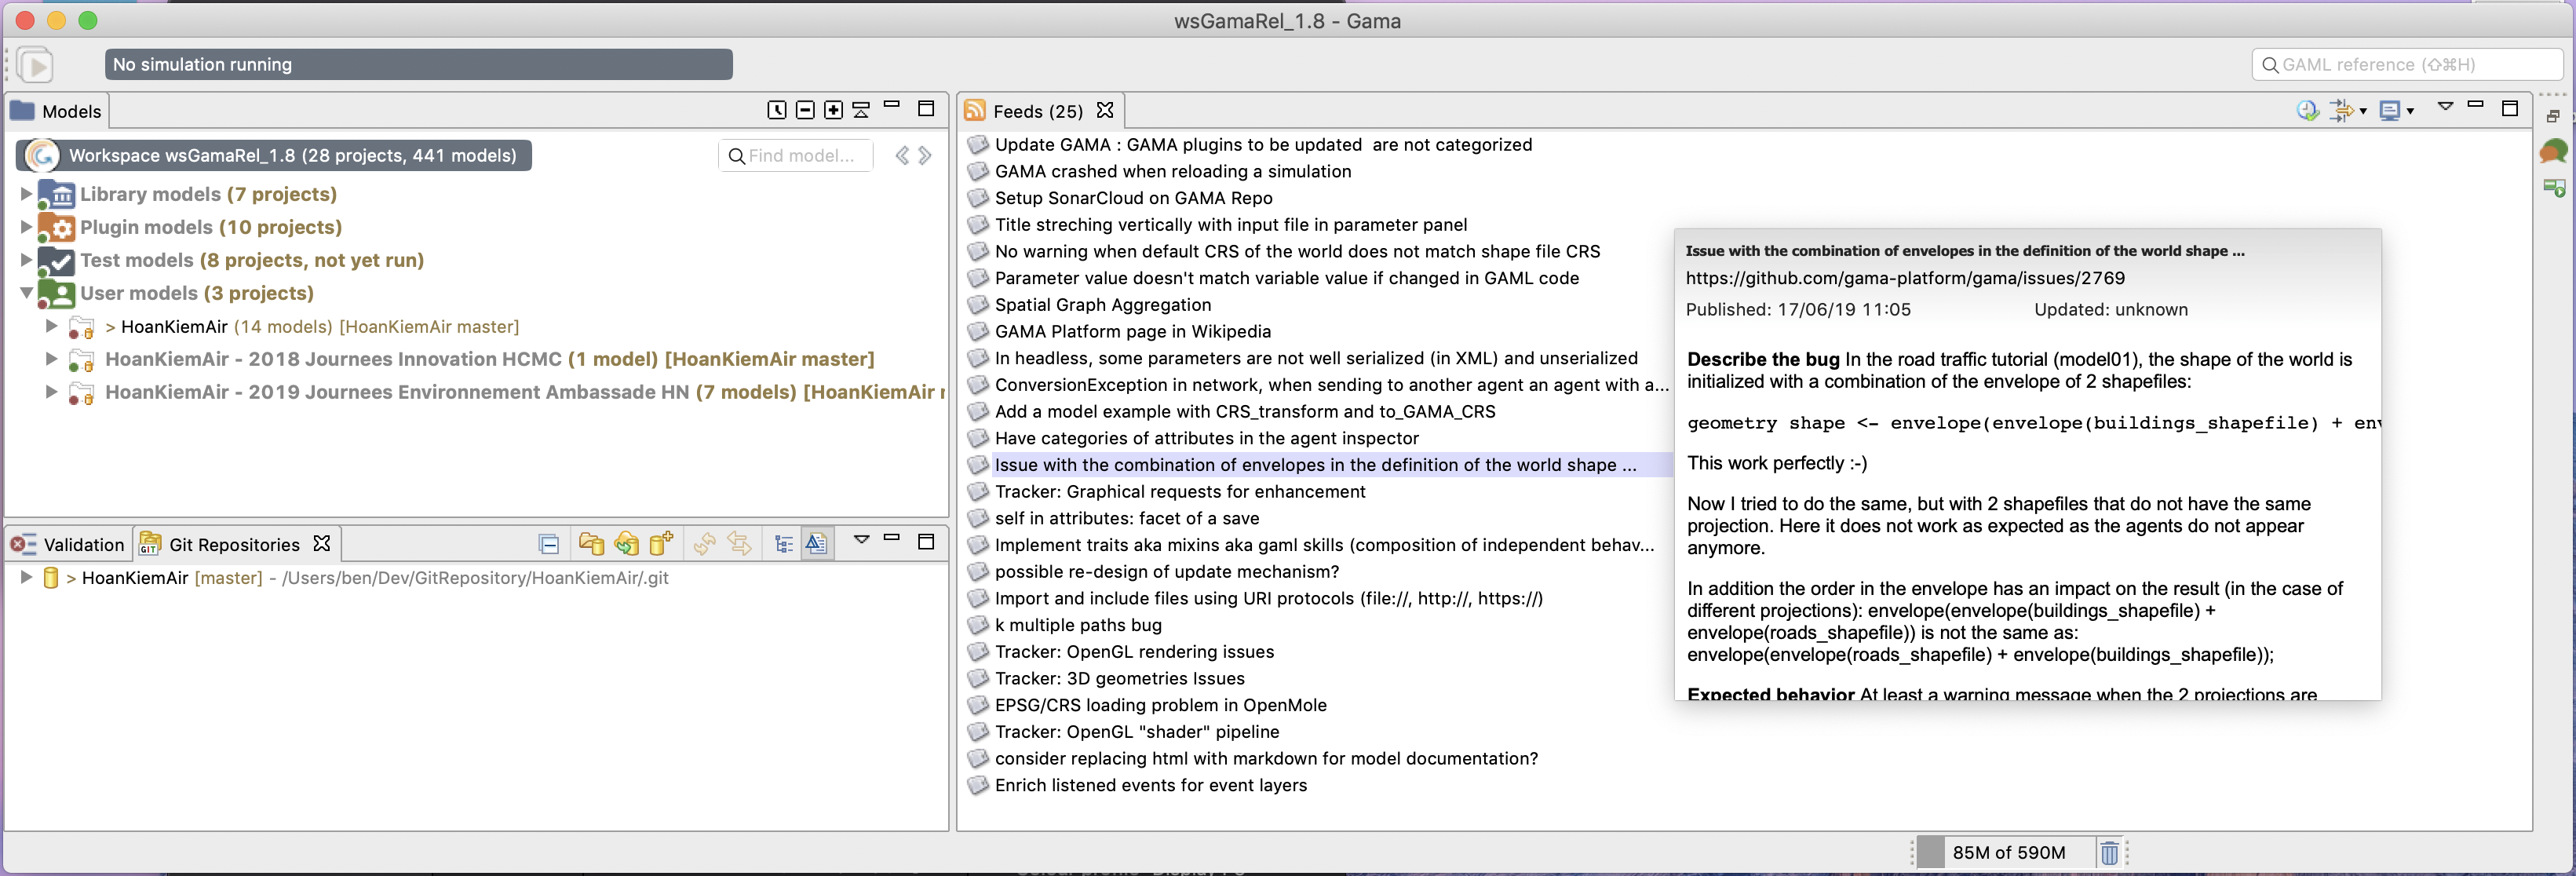Add existing local Git repository icon
The height and width of the screenshot is (876, 2576).
(x=591, y=543)
